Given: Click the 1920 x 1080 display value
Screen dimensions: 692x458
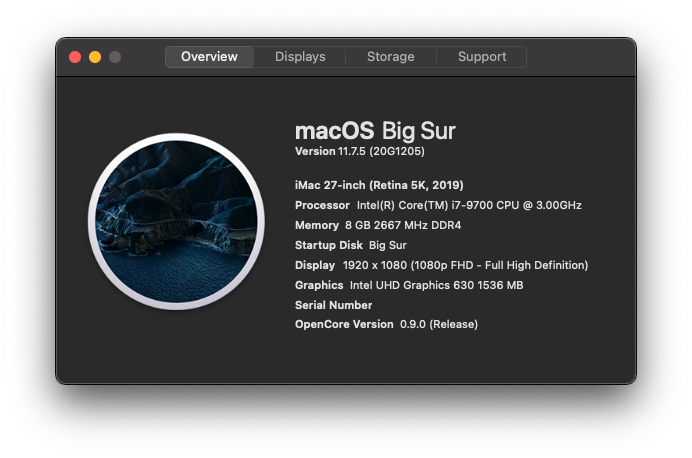Looking at the screenshot, I should (465, 265).
